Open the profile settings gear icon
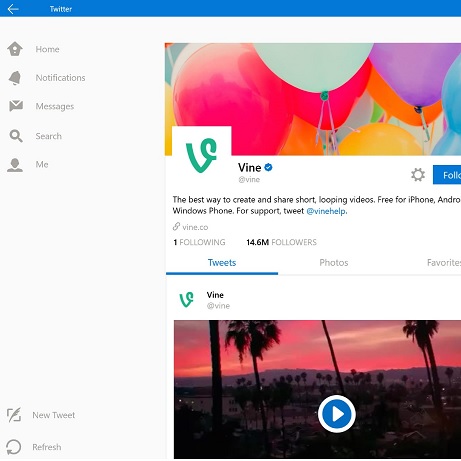The width and height of the screenshot is (461, 461). pos(418,174)
